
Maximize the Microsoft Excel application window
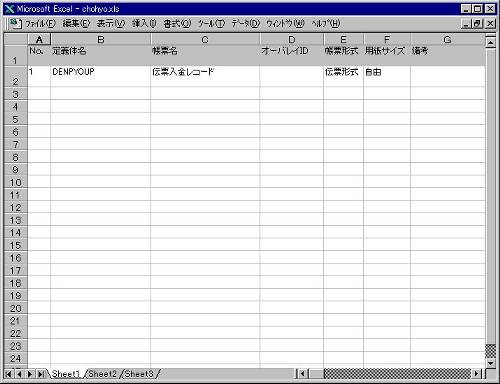tap(478, 9)
